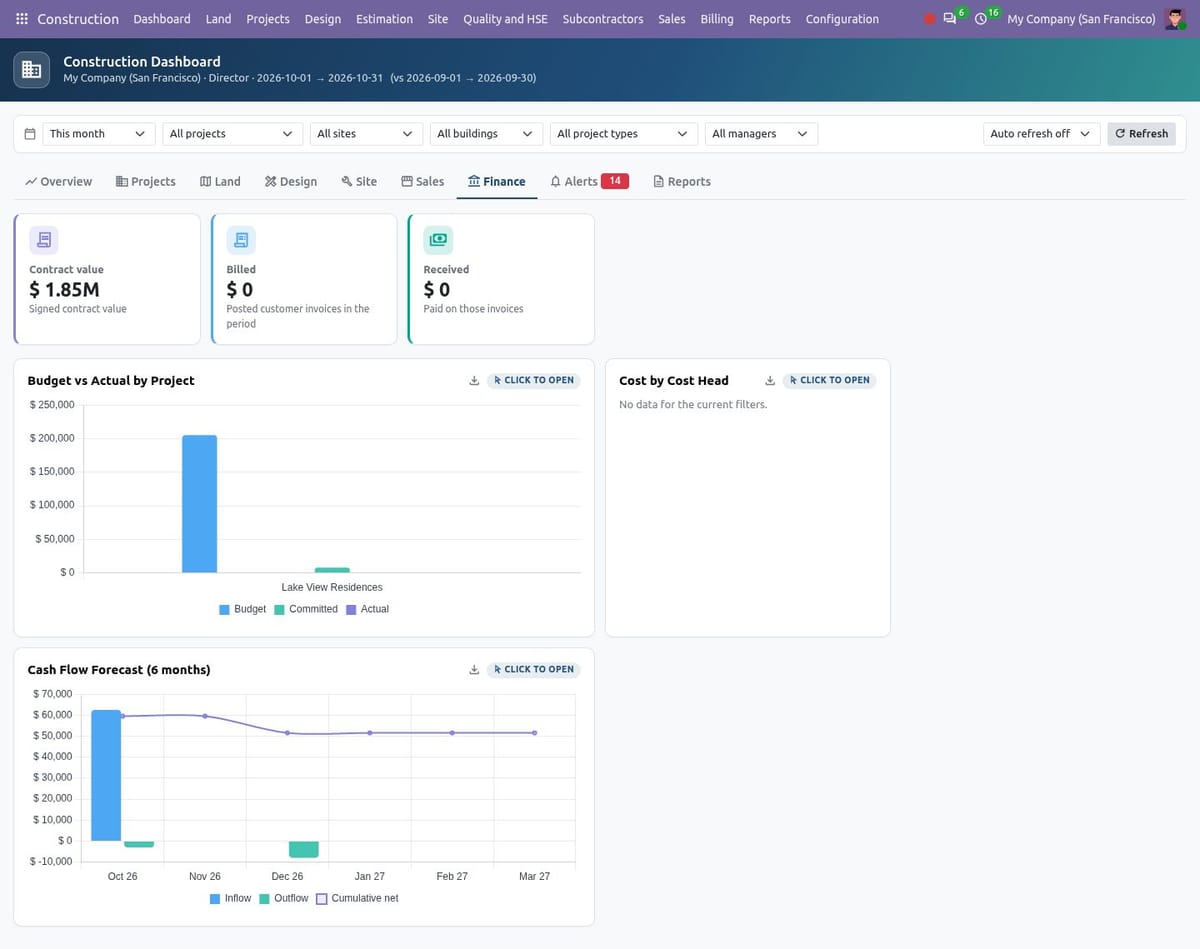The image size is (1200, 949).
Task: Switch to the Land dashboard tab
Action: pyautogui.click(x=220, y=182)
